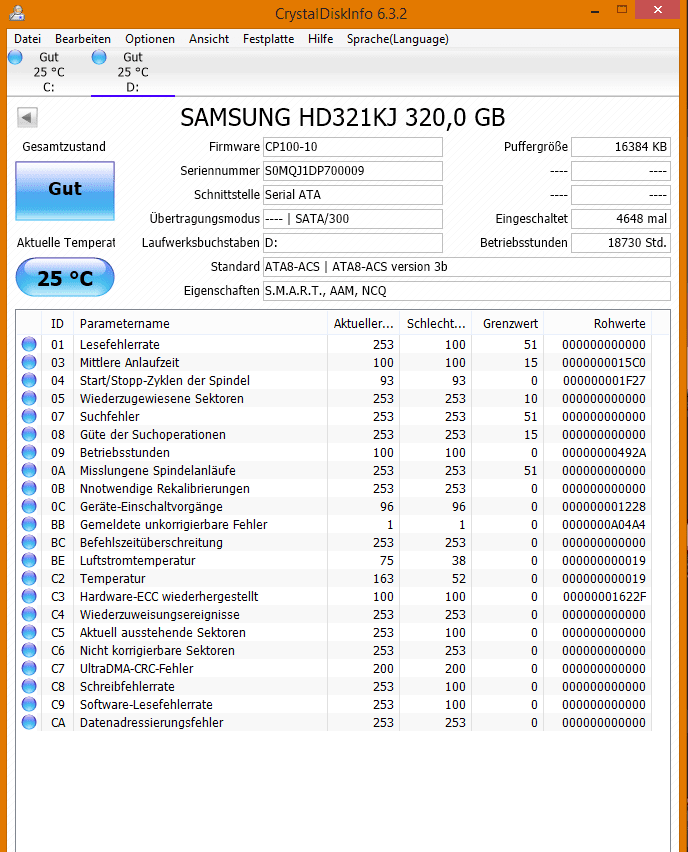This screenshot has width=688, height=852.
Task: Click the Schnittstelle field Serial ATA
Action: 353,195
